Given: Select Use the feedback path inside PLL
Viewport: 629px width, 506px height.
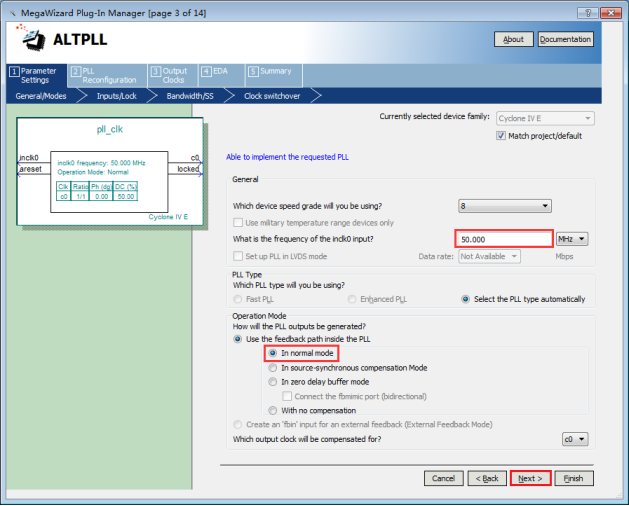Looking at the screenshot, I should coord(238,339).
